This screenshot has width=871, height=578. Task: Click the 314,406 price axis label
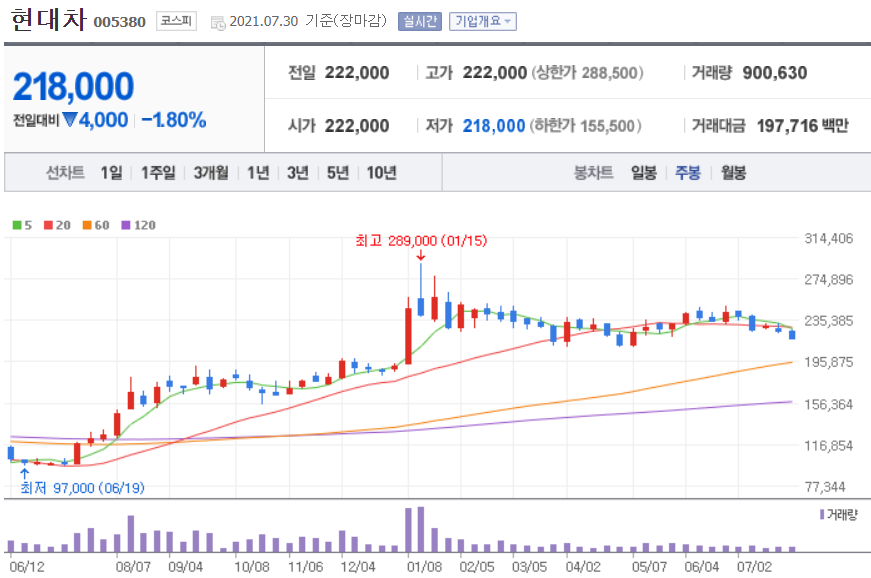[x=829, y=239]
